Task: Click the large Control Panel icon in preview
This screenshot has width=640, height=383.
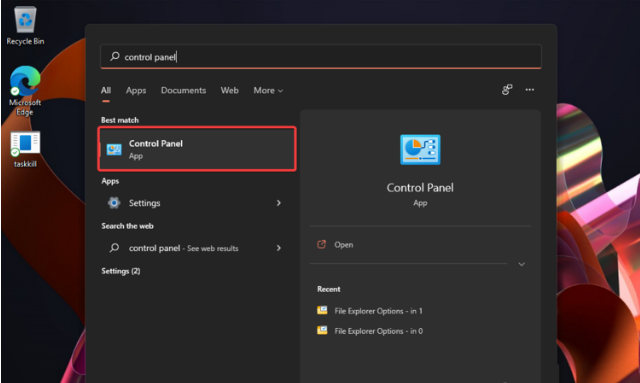Action: pos(420,149)
